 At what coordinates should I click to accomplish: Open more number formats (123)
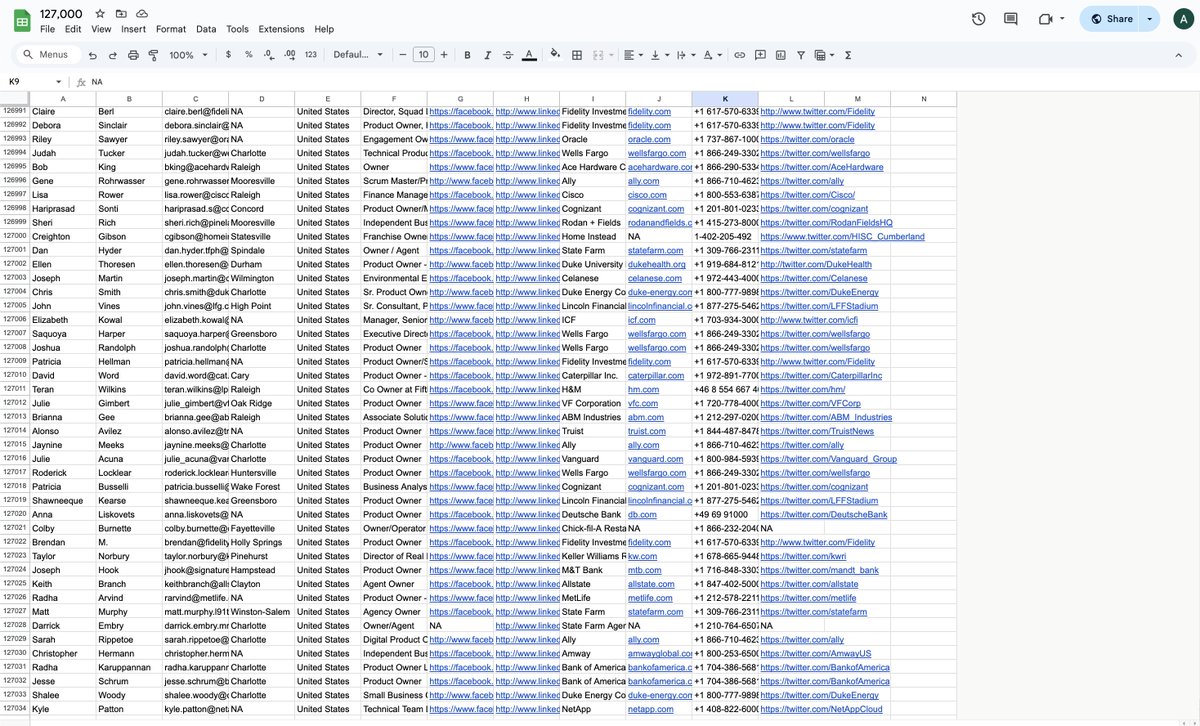pos(311,55)
